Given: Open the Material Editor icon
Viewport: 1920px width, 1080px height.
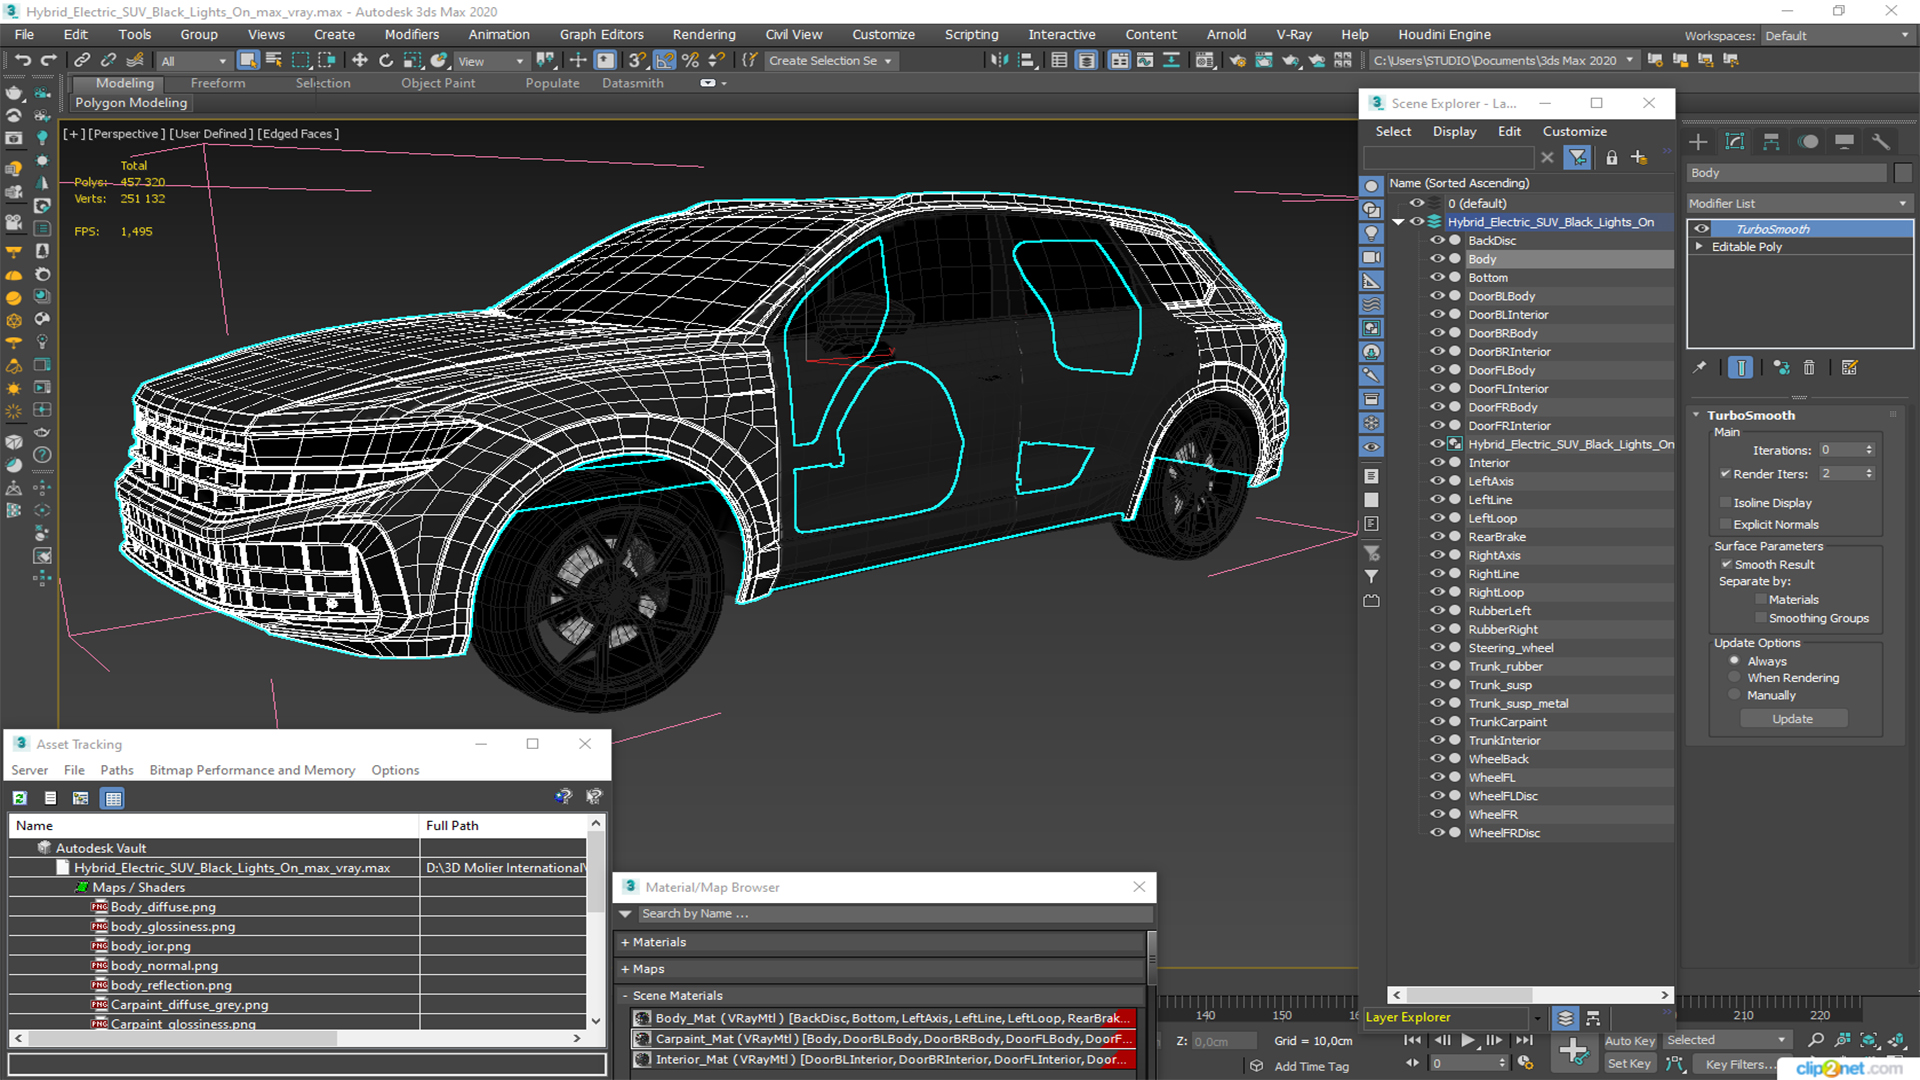Looking at the screenshot, I should point(1205,60).
